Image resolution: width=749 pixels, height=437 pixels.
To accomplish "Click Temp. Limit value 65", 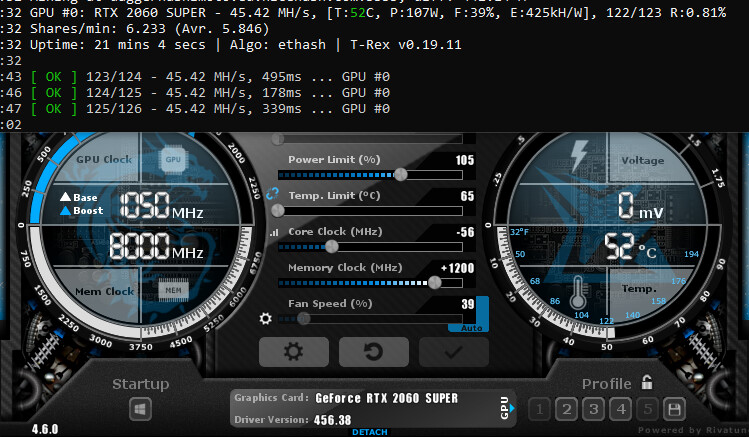I will 467,196.
